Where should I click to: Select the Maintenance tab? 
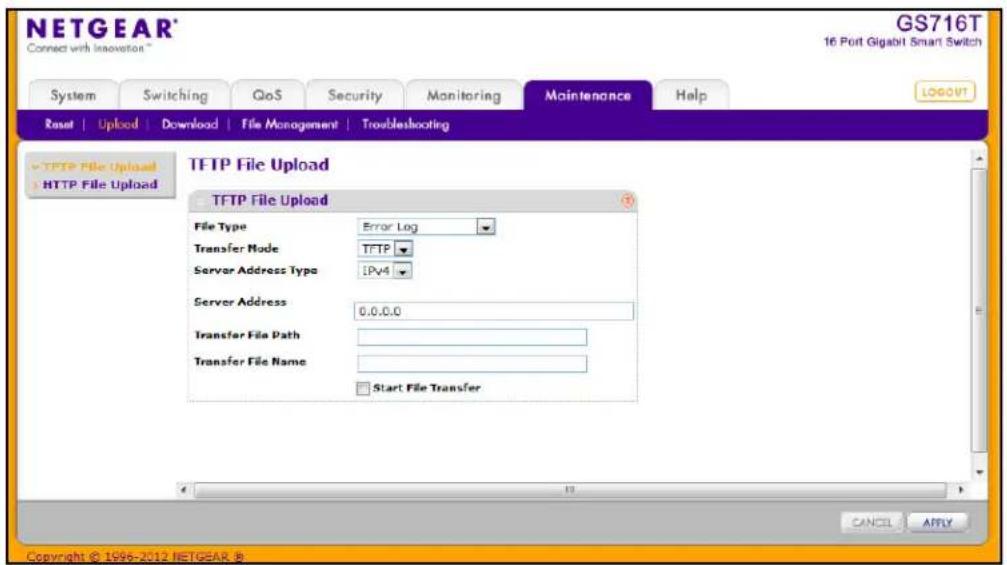588,95
